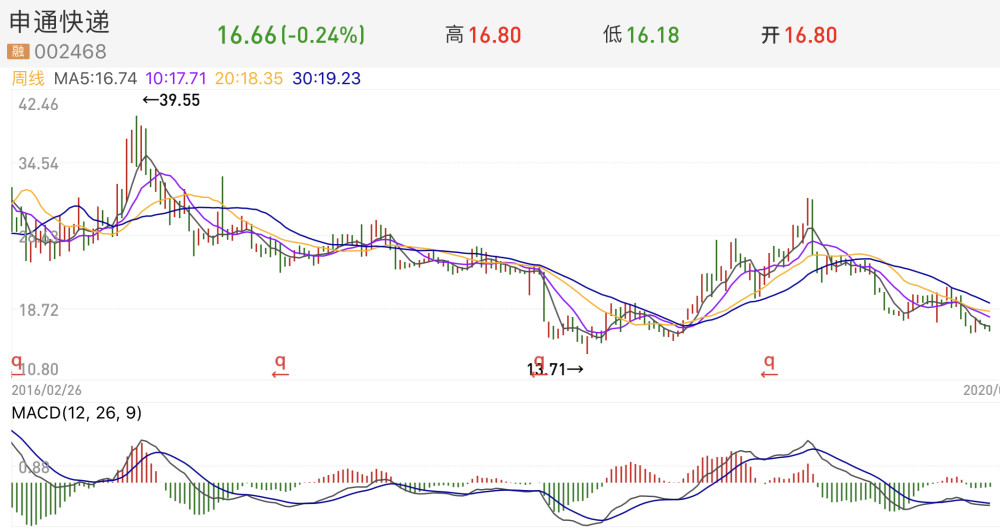The width and height of the screenshot is (1000, 529).
Task: Click the MA5:16.74 indicator label
Action: click(95, 78)
